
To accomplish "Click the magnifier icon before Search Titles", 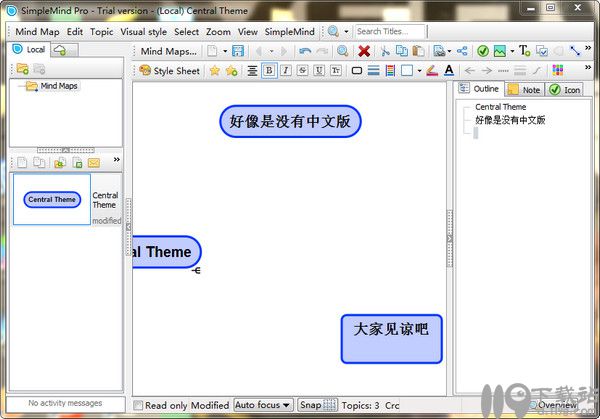I will point(333,31).
